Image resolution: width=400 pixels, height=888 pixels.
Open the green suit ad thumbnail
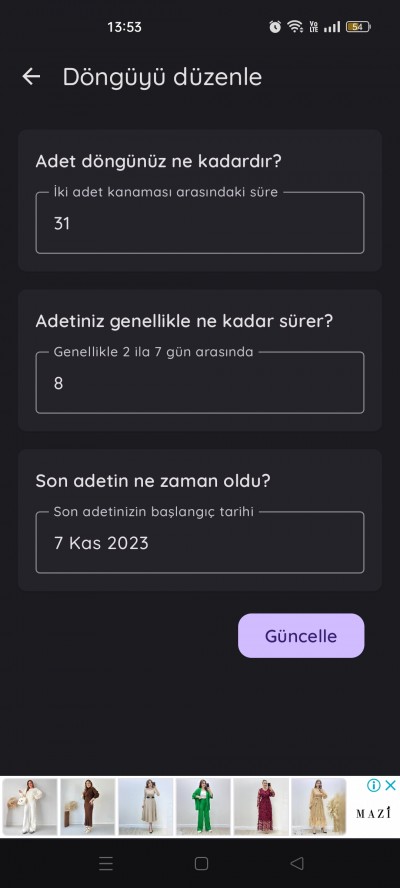pyautogui.click(x=203, y=807)
